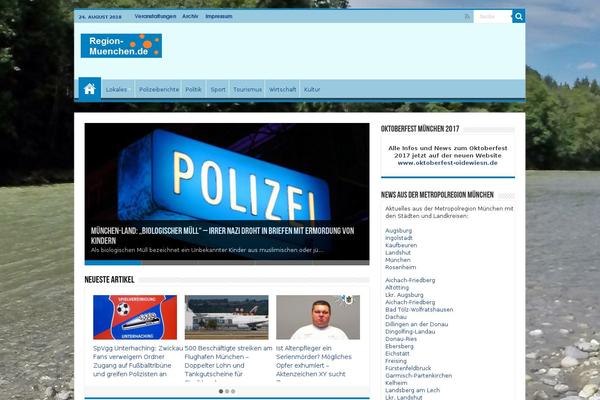Open Augsburg region link
This screenshot has width=600, height=400.
tap(398, 230)
